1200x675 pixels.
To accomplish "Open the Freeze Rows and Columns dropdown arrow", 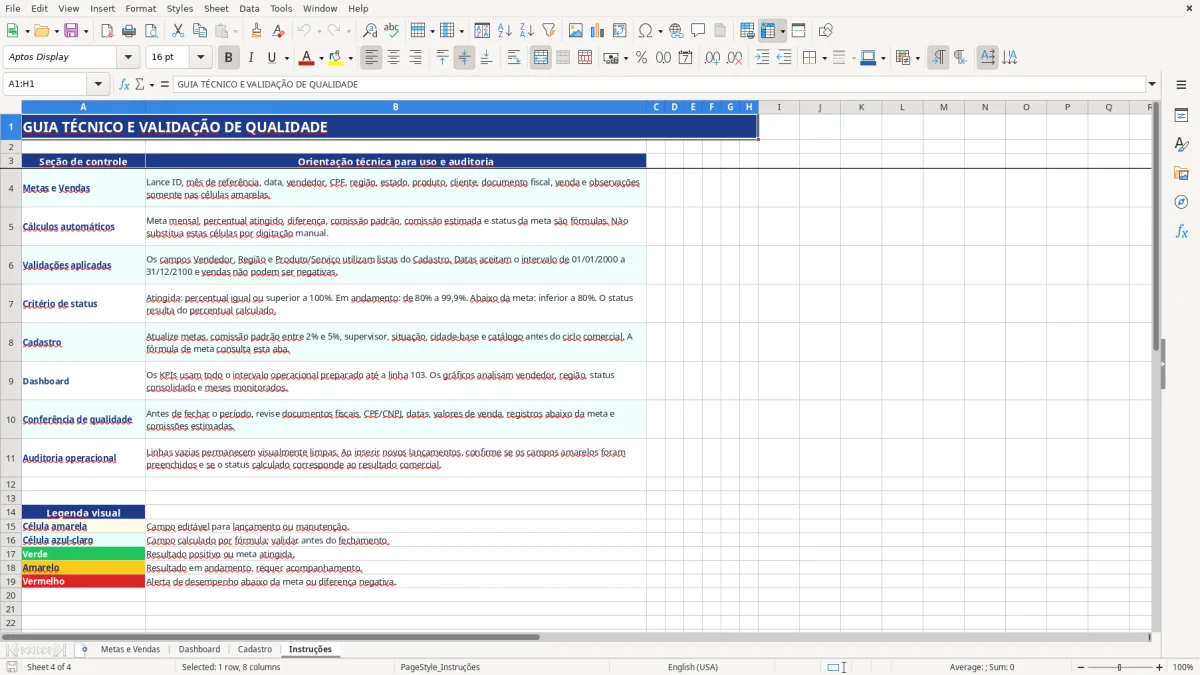I will coord(782,31).
